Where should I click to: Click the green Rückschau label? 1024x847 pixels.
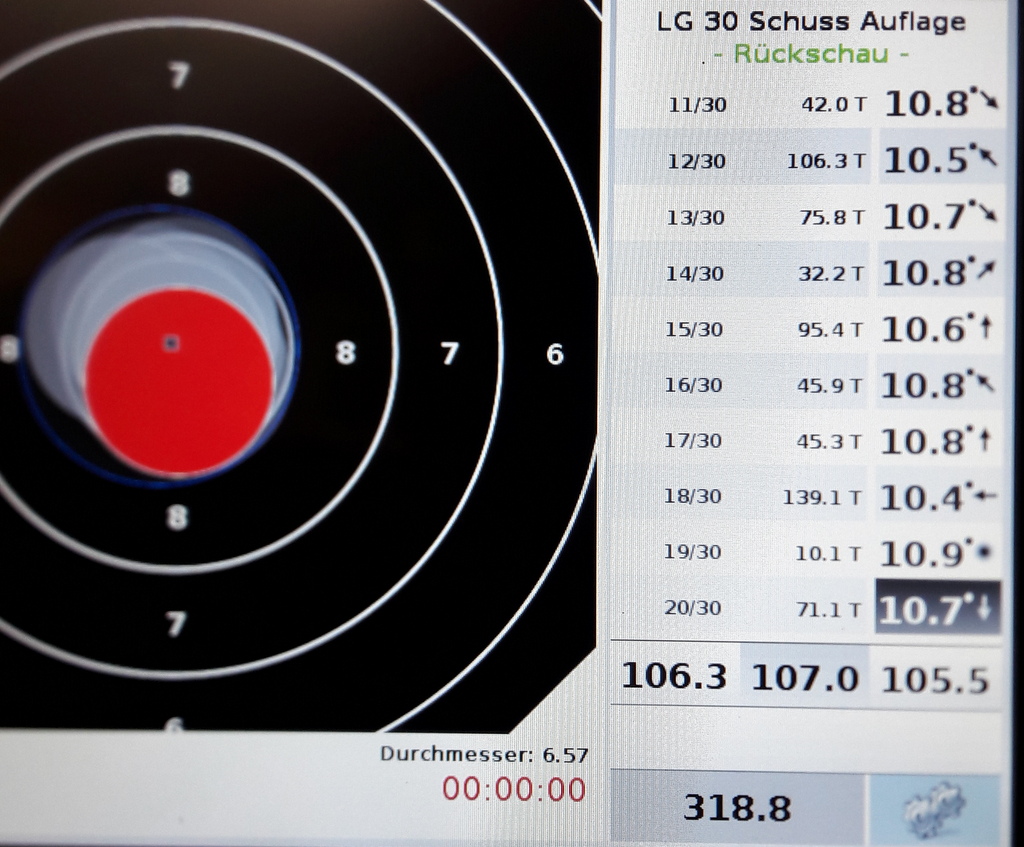point(811,55)
